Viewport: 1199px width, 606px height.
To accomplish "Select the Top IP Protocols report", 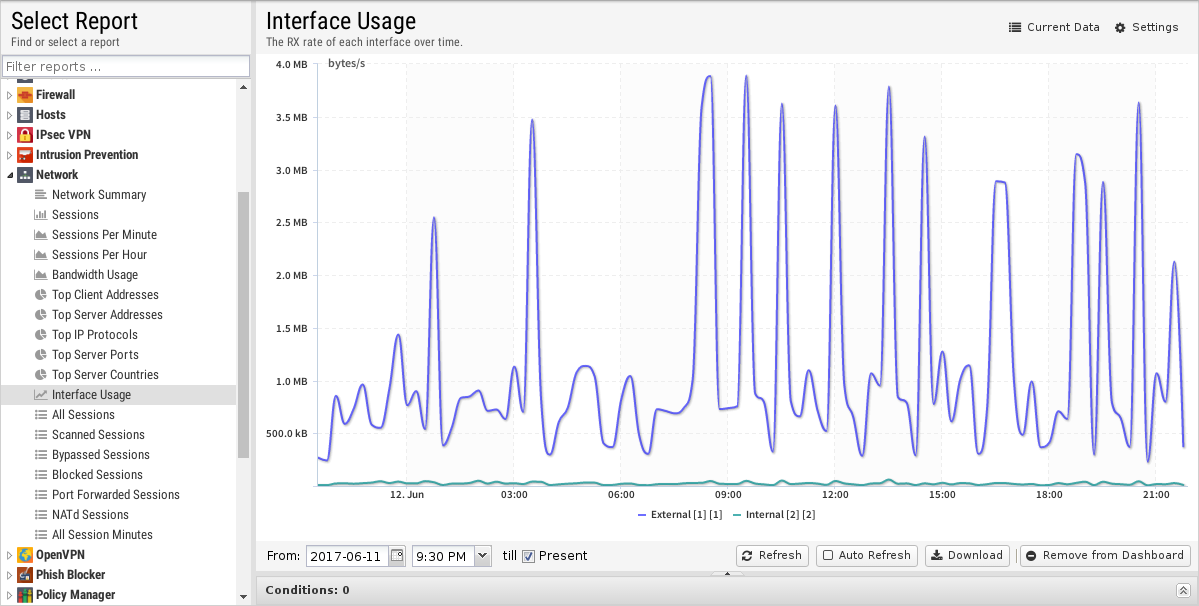I will 95,335.
